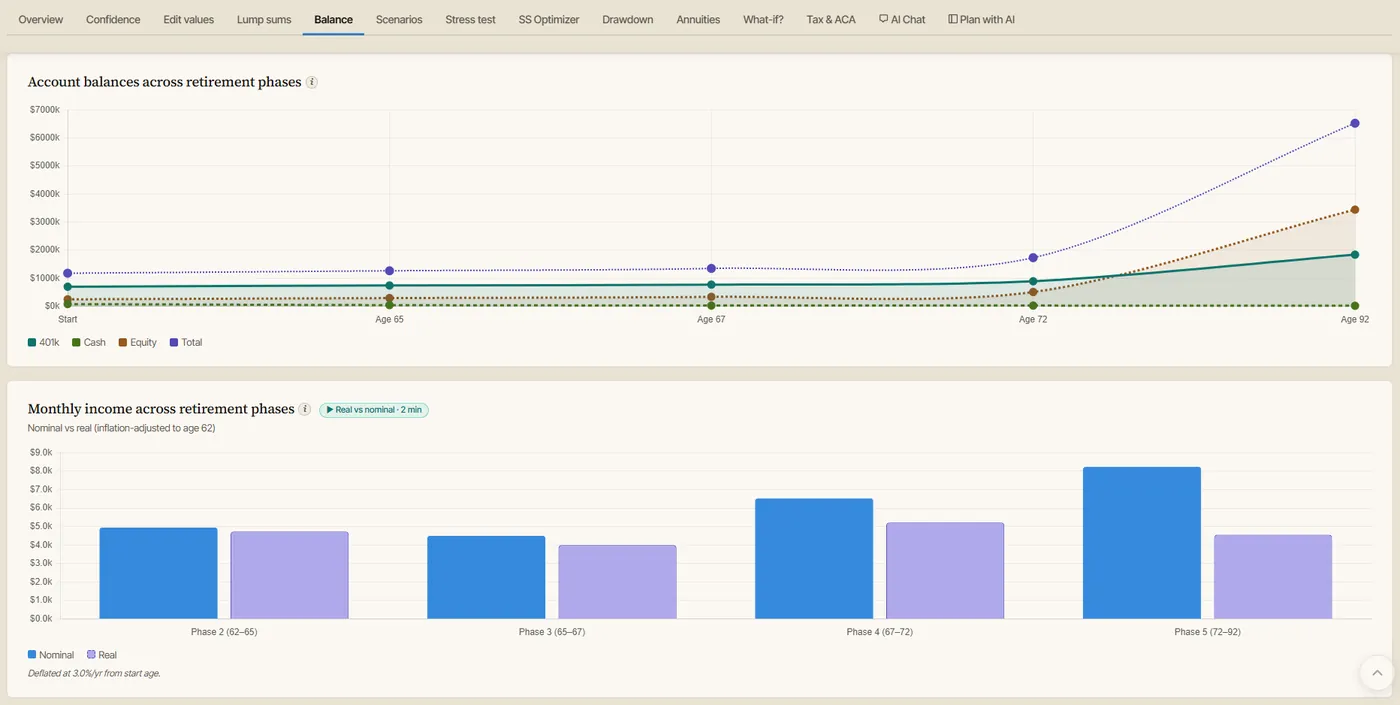Click the Total data point at Age 67

coord(711,268)
